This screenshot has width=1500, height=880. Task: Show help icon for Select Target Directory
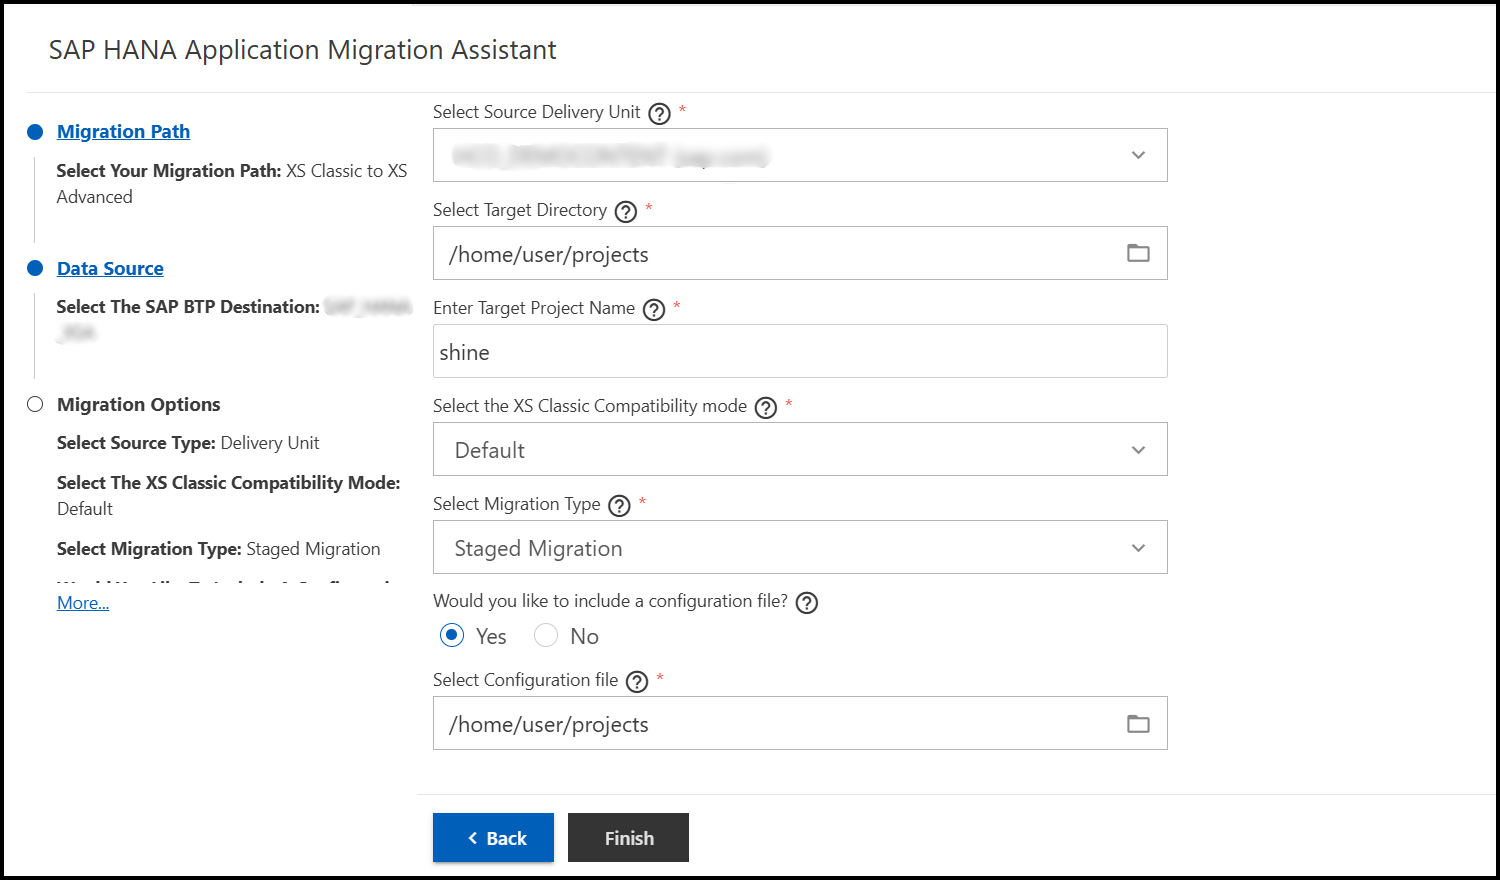pyautogui.click(x=626, y=211)
